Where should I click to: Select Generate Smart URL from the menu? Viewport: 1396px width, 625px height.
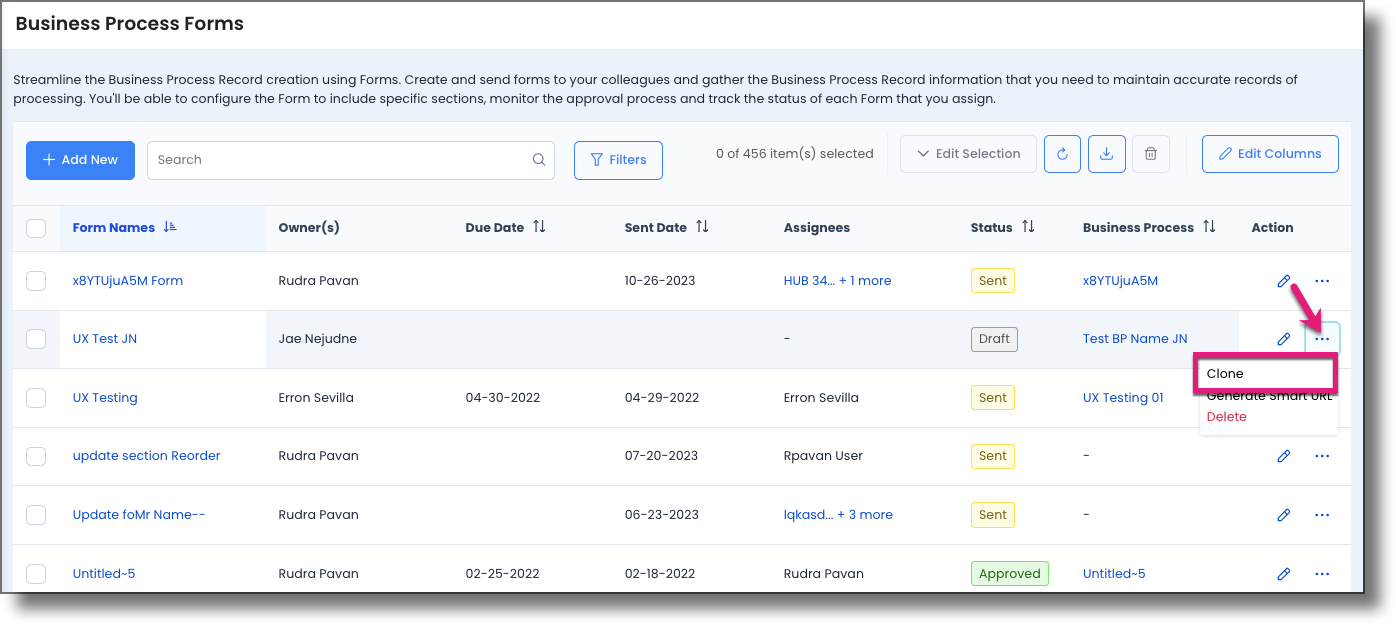[1268, 395]
